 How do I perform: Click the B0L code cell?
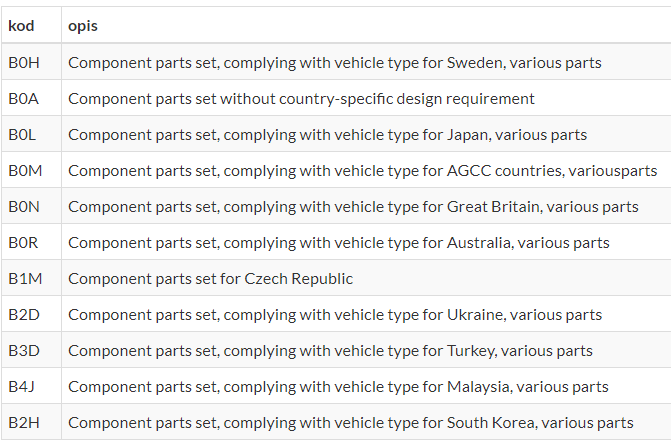(x=22, y=134)
